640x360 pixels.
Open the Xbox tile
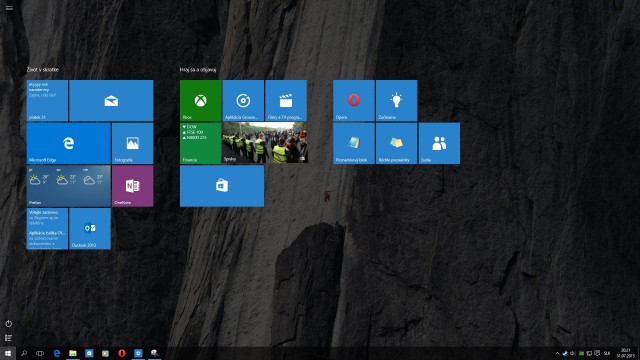(x=200, y=100)
